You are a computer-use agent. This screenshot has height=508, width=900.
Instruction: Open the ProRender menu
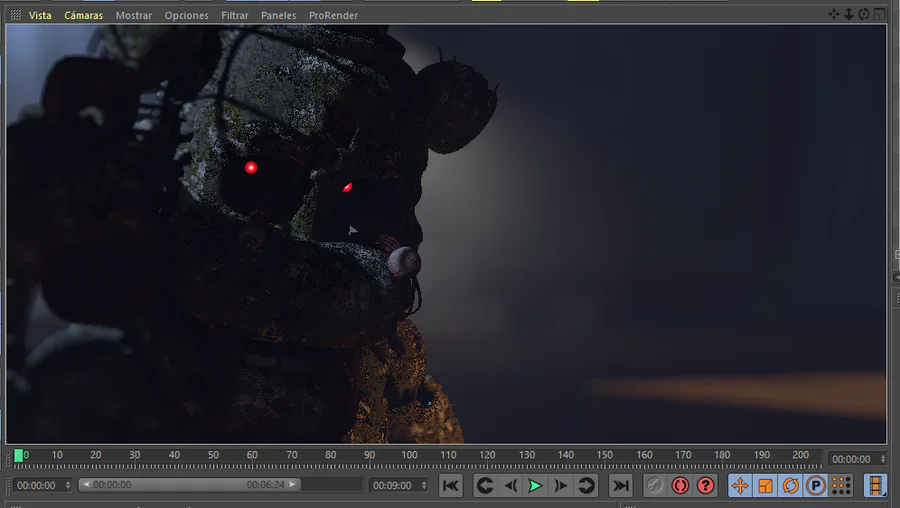(333, 15)
